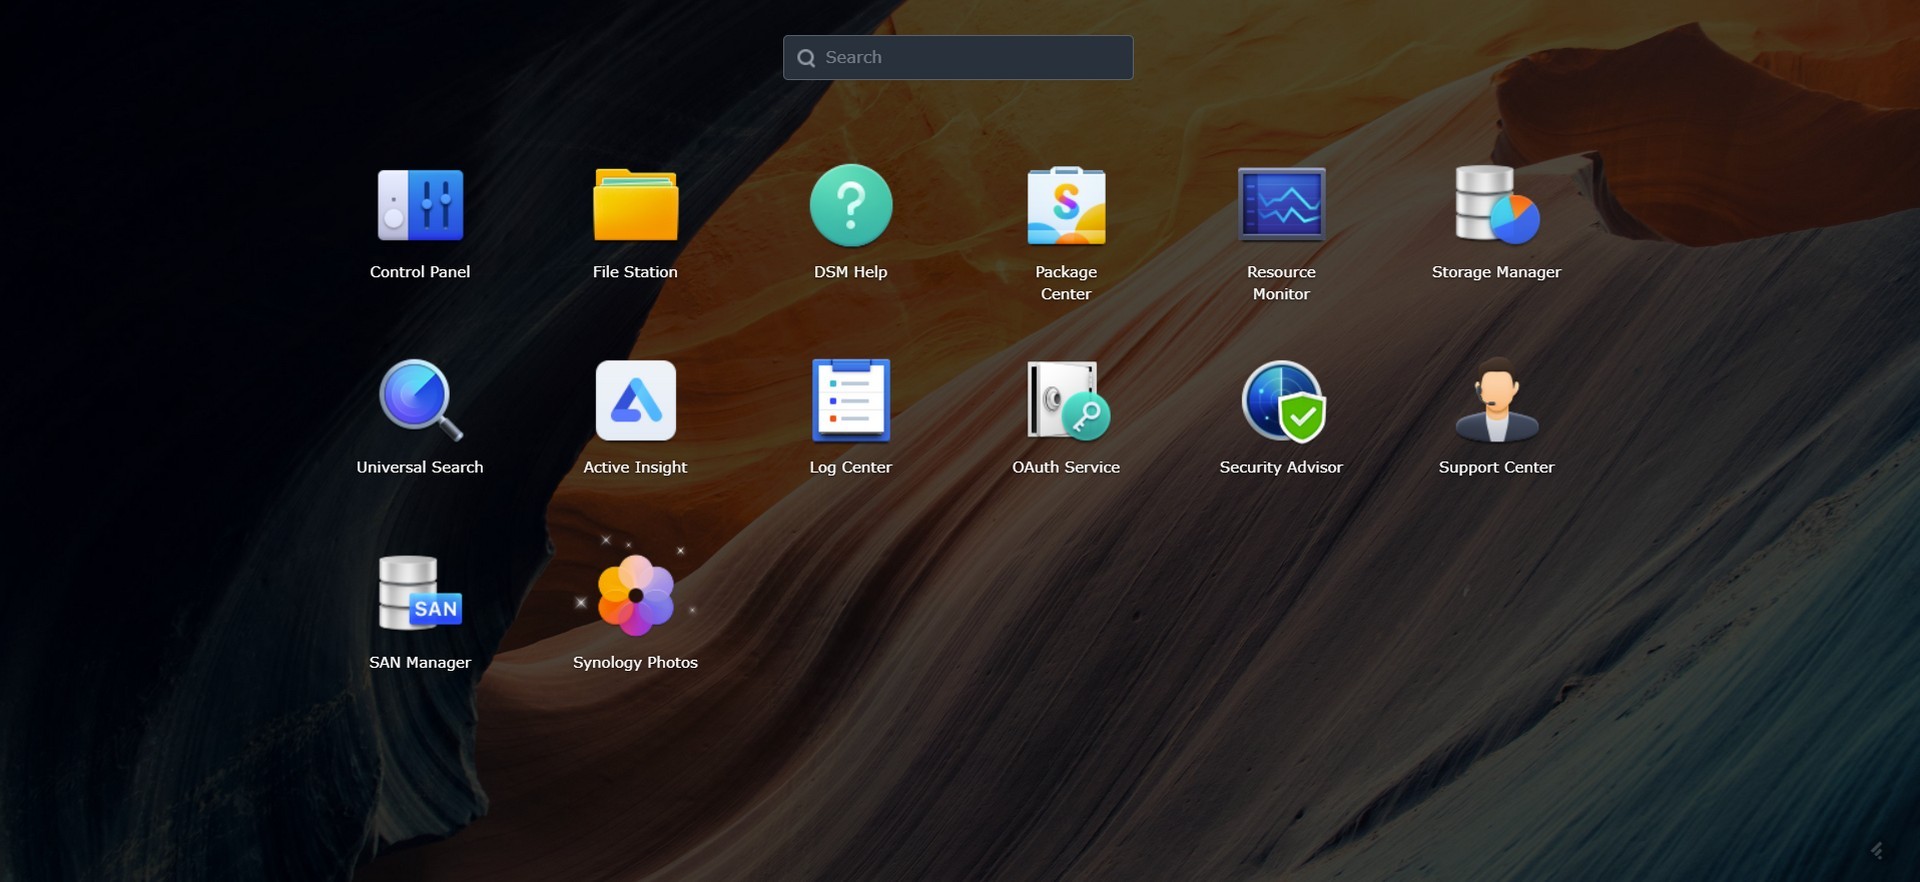The image size is (1920, 882).
Task: Open Package Center
Action: point(1066,206)
